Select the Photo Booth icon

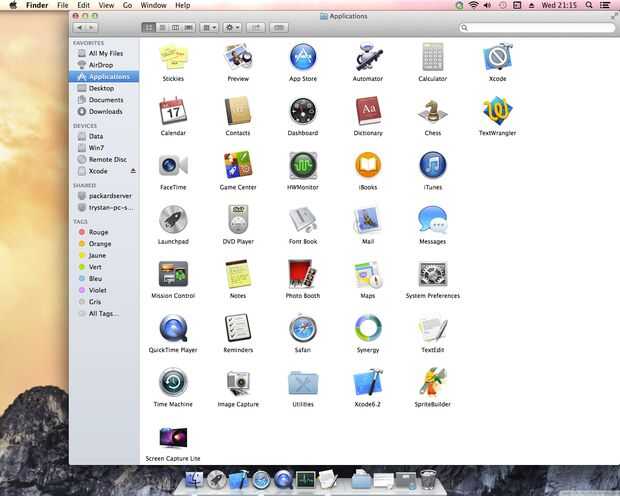[303, 275]
